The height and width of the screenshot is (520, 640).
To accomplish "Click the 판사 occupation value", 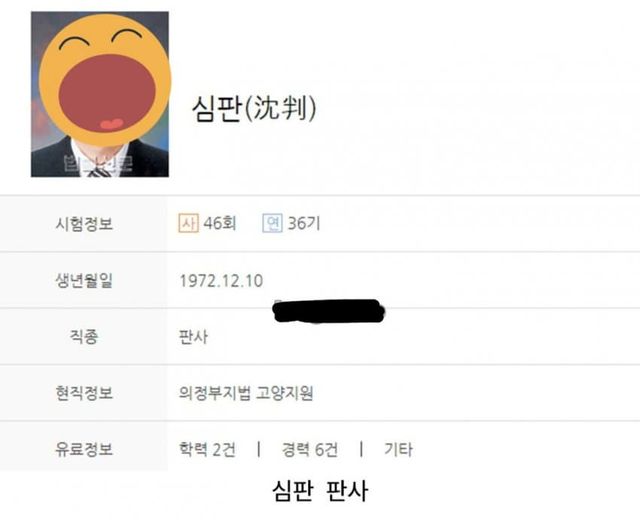I will (193, 337).
